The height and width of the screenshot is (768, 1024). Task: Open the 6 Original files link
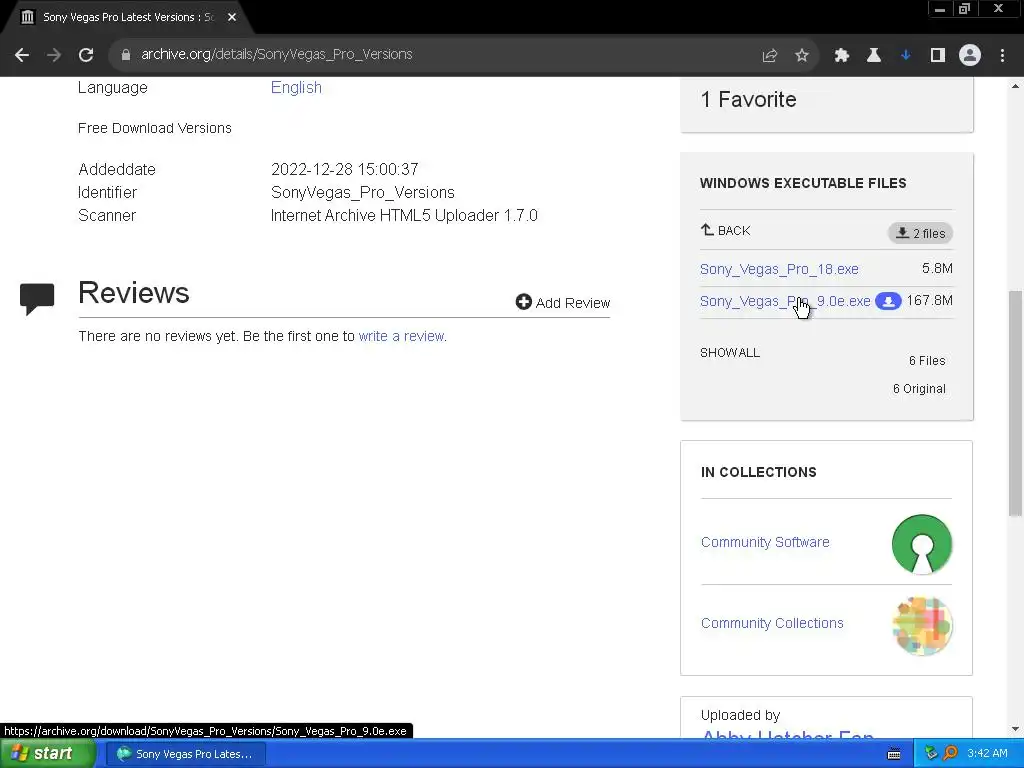click(919, 389)
